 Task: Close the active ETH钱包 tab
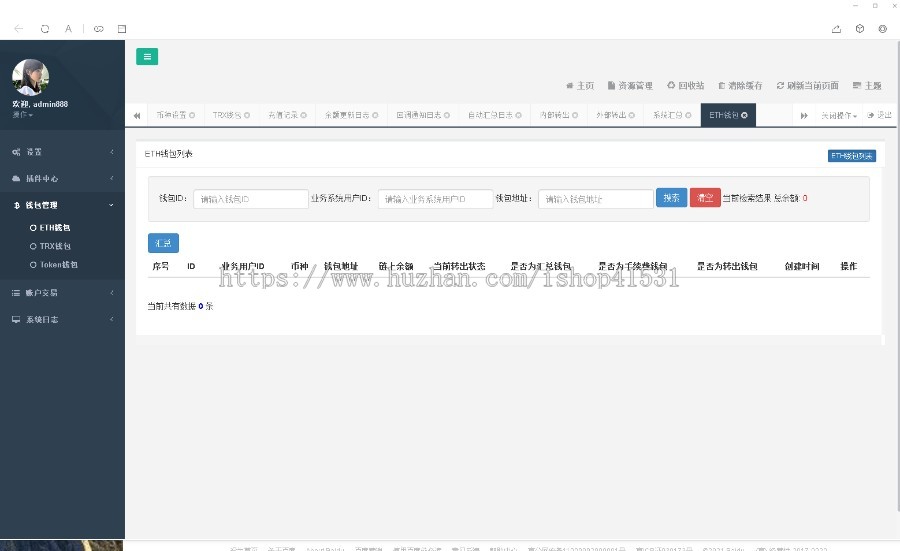click(x=744, y=116)
